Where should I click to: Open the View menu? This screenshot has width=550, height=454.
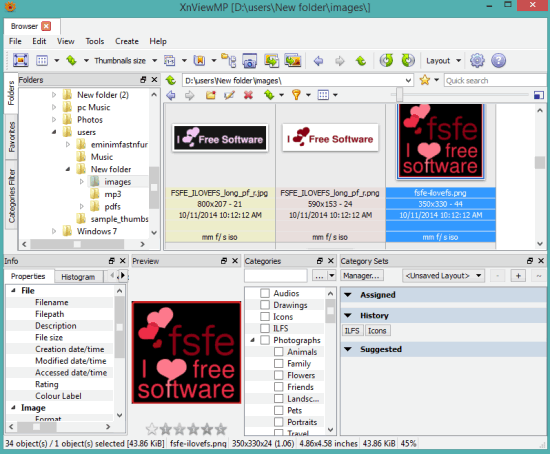pos(66,41)
